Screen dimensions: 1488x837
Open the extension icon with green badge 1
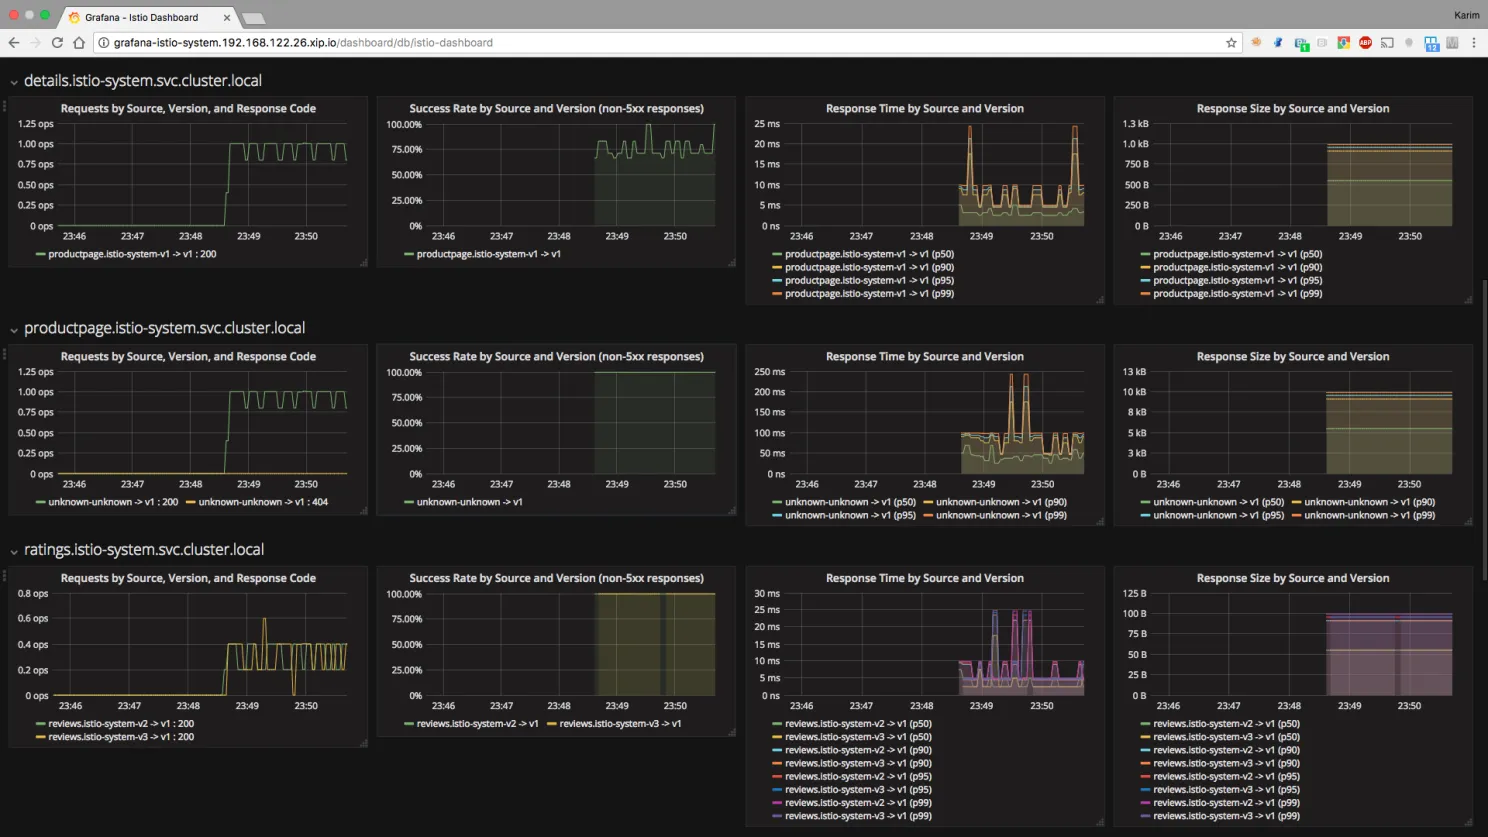1301,44
